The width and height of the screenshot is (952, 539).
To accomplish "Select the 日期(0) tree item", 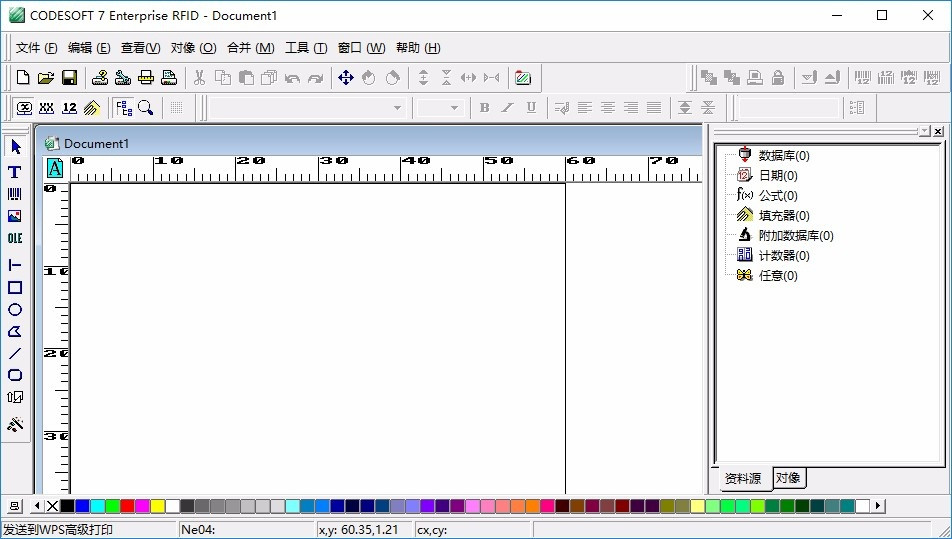I will click(x=778, y=175).
